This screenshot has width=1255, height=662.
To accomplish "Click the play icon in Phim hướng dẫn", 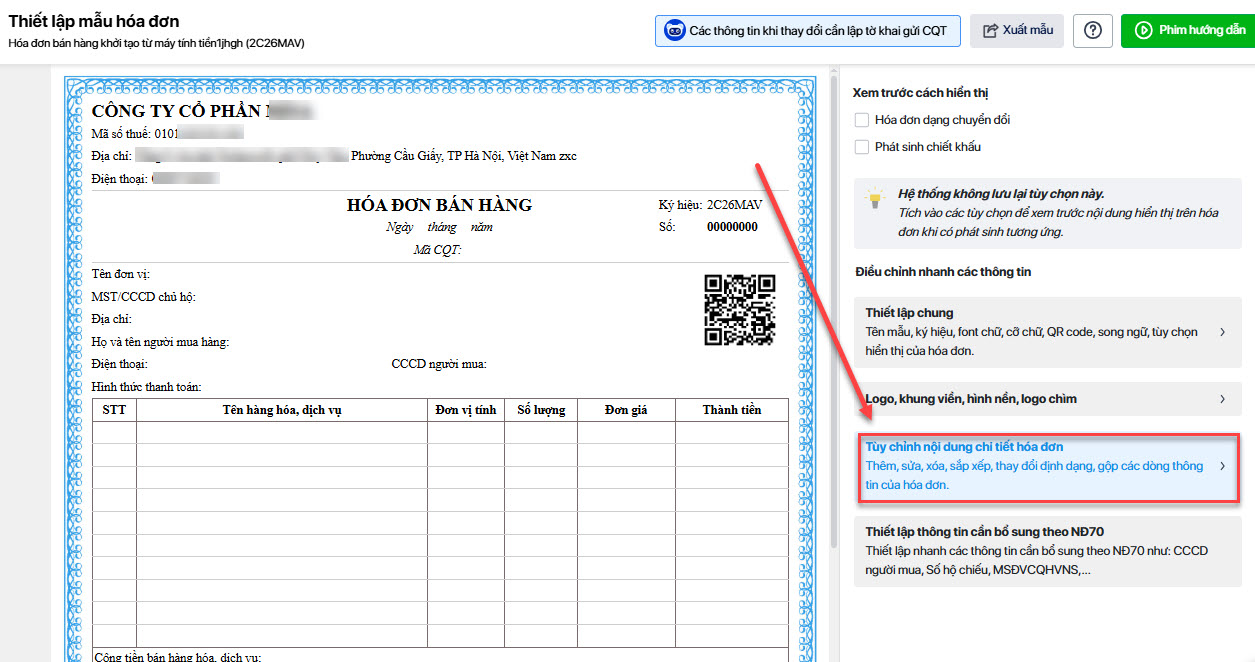I will [1142, 31].
